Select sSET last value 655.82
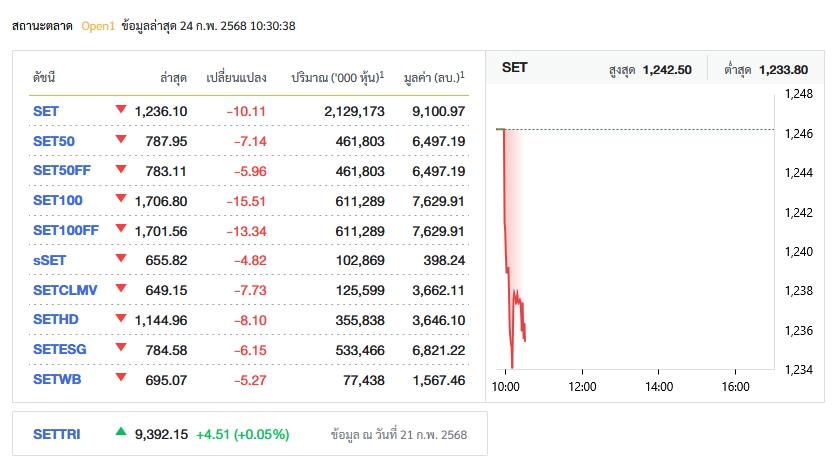 pyautogui.click(x=166, y=260)
